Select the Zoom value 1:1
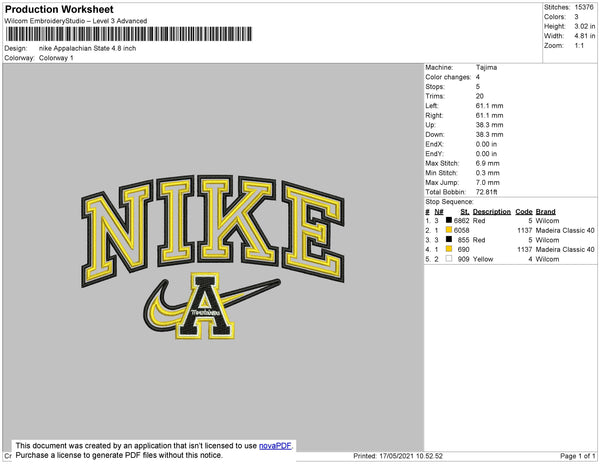Image resolution: width=600 pixels, height=464 pixels. click(579, 46)
